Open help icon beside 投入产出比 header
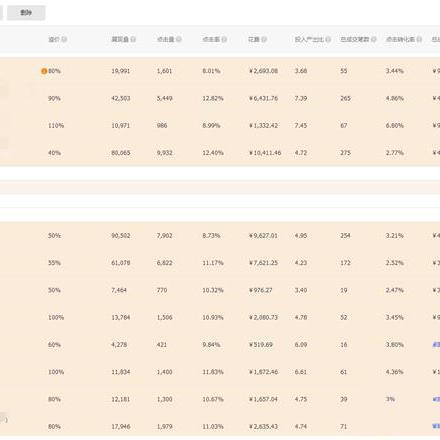440x440 pixels. (328, 39)
